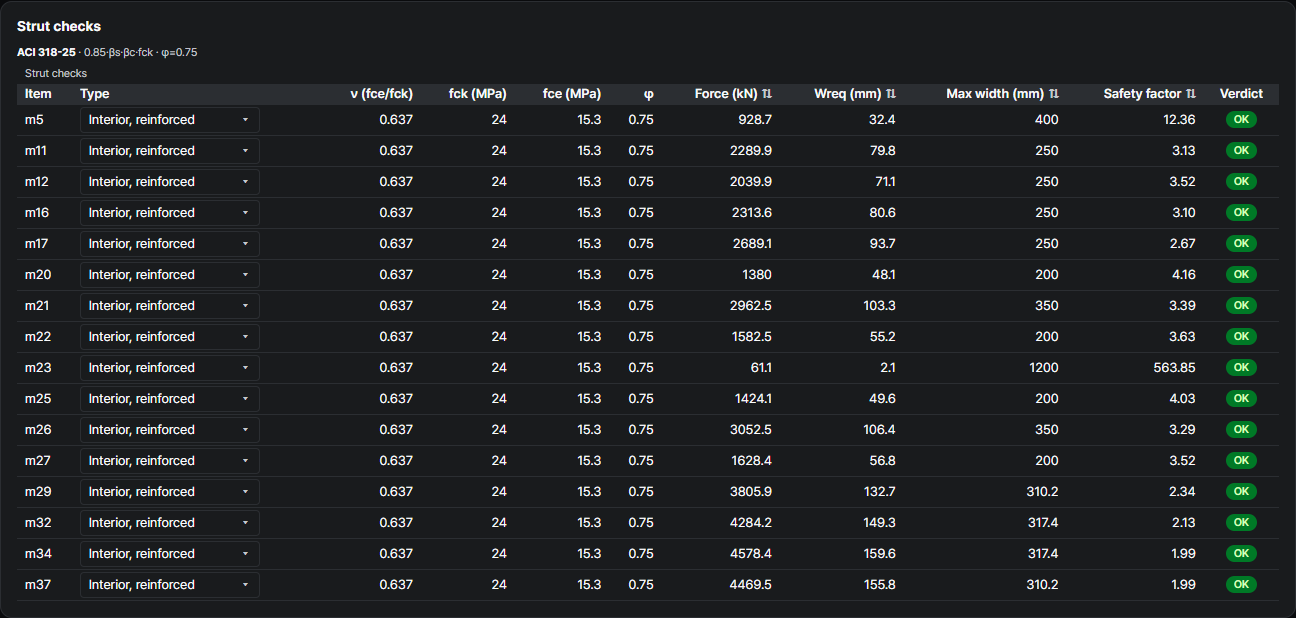Select the Wreq value 159.6
The image size is (1296, 618).
(x=879, y=554)
